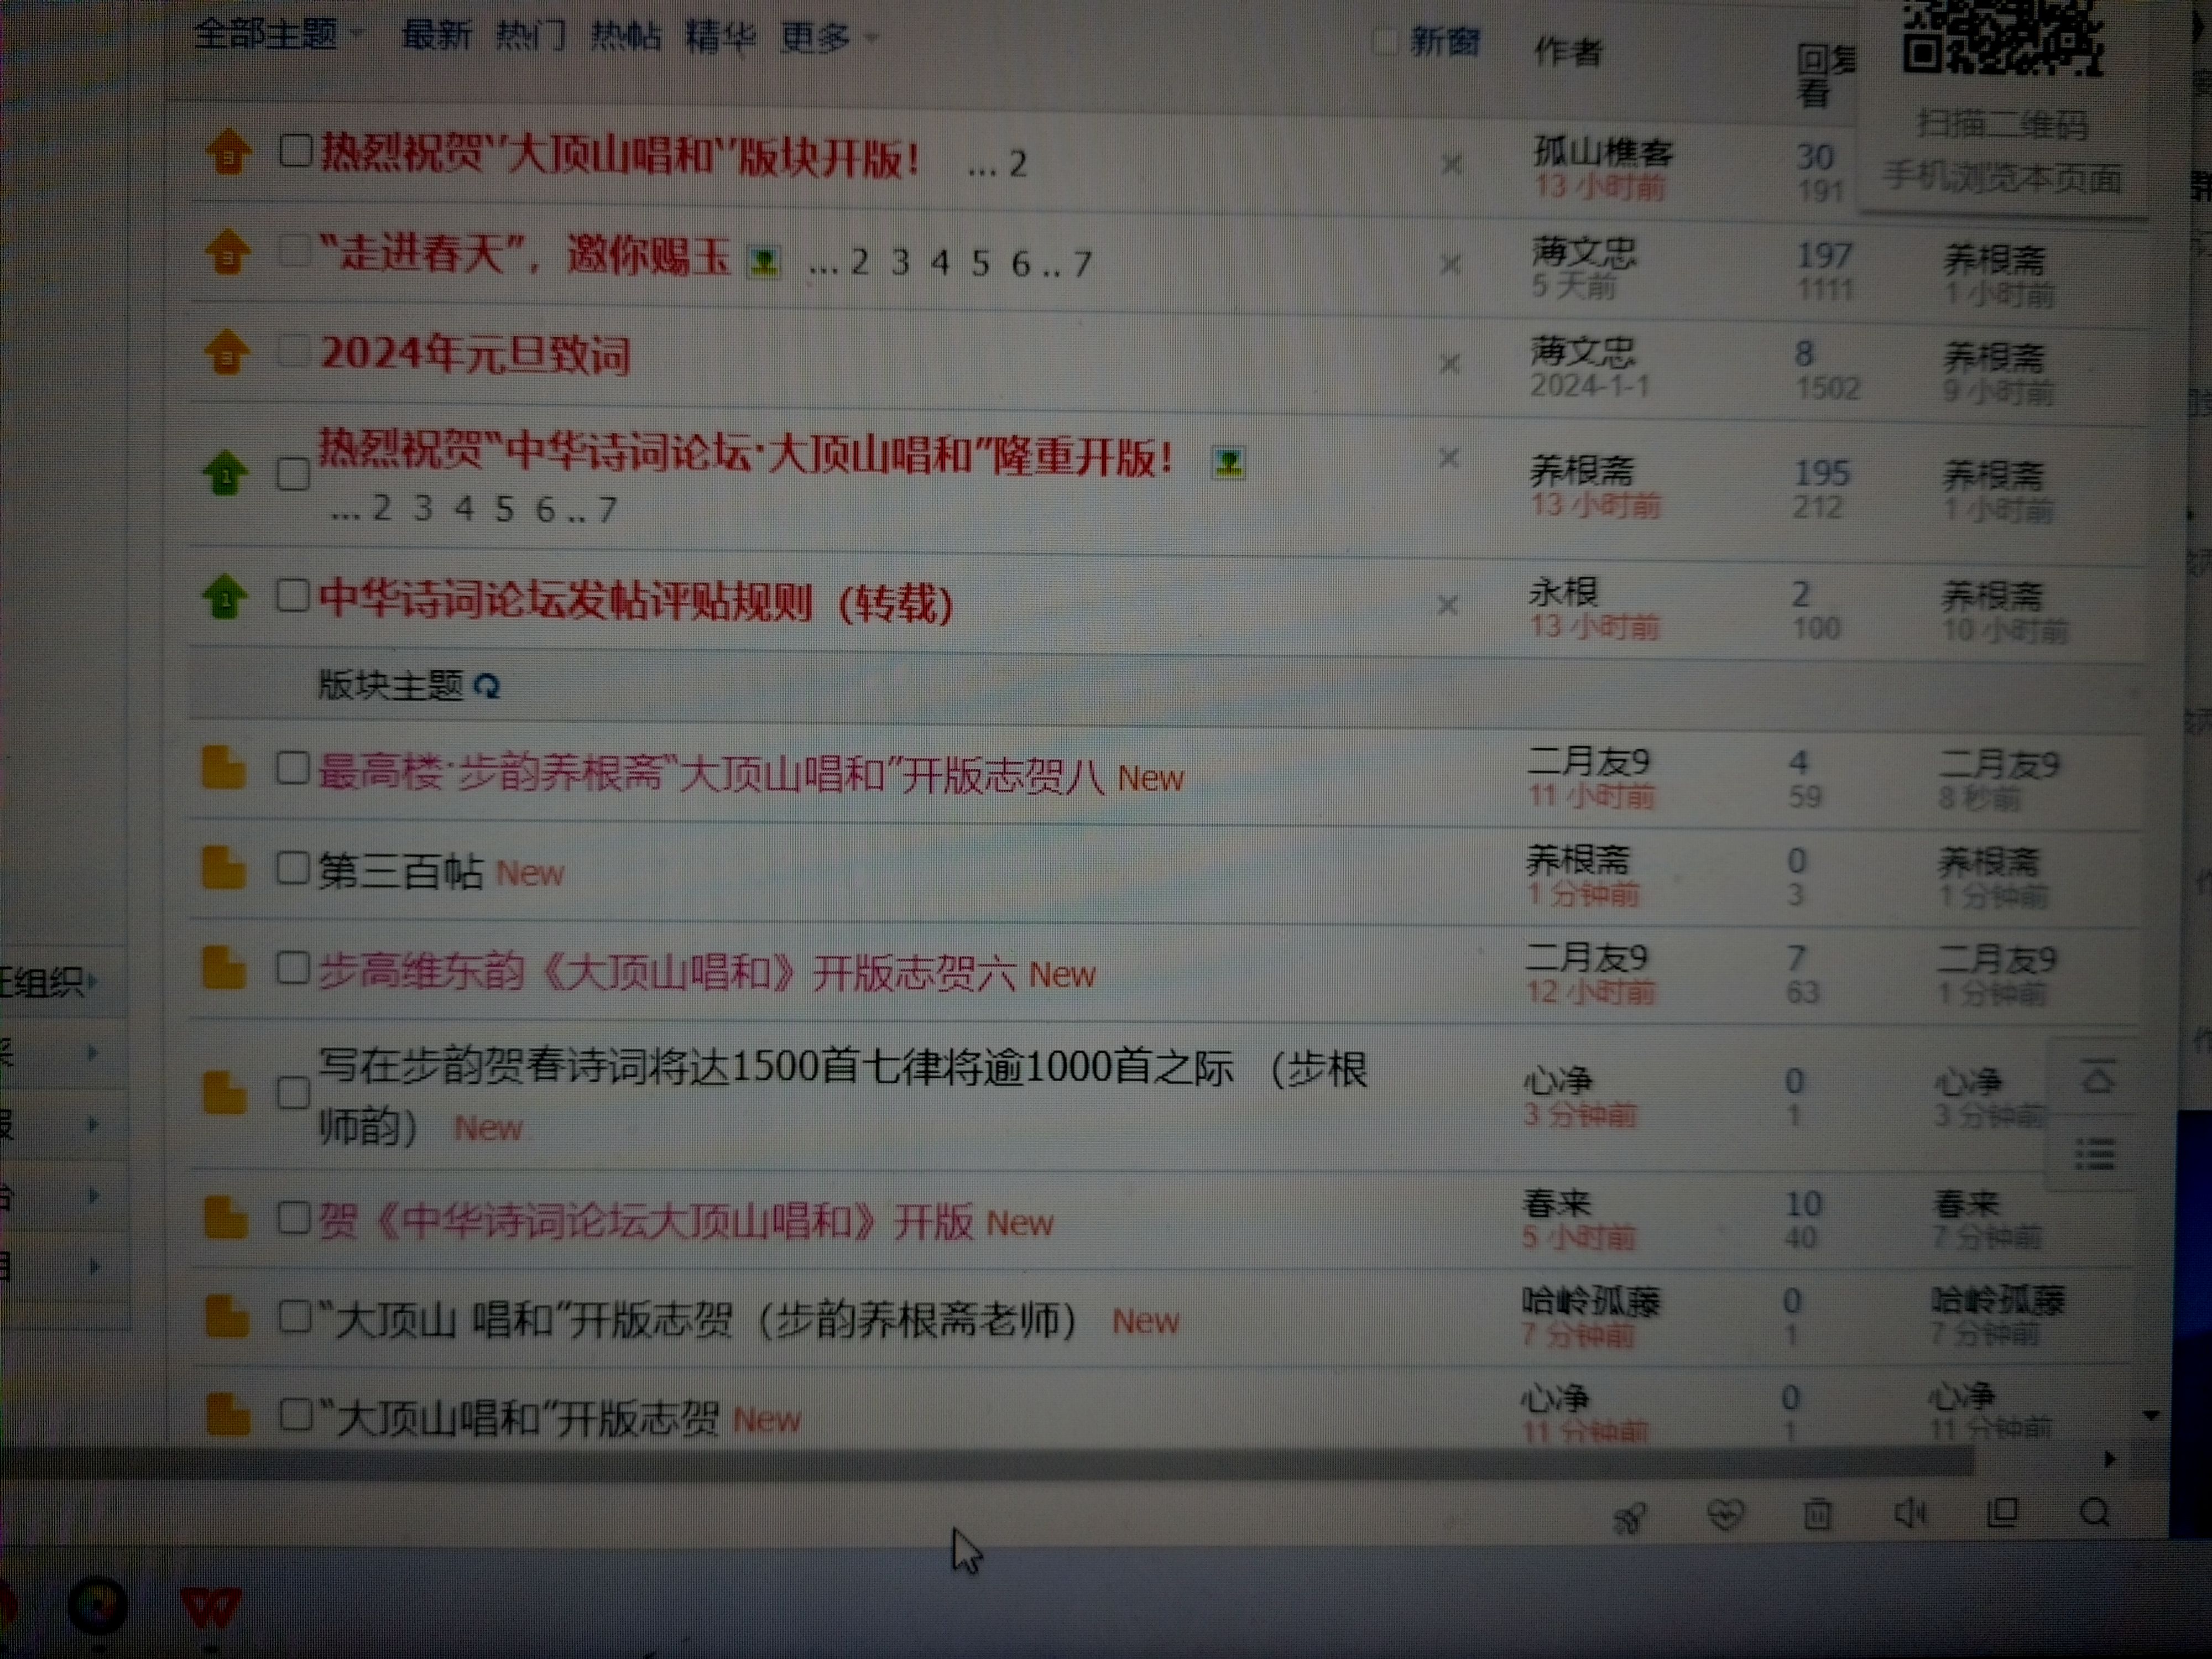Image resolution: width=2212 pixels, height=1659 pixels.
Task: Click the 版块主题 section label
Action: (x=390, y=685)
